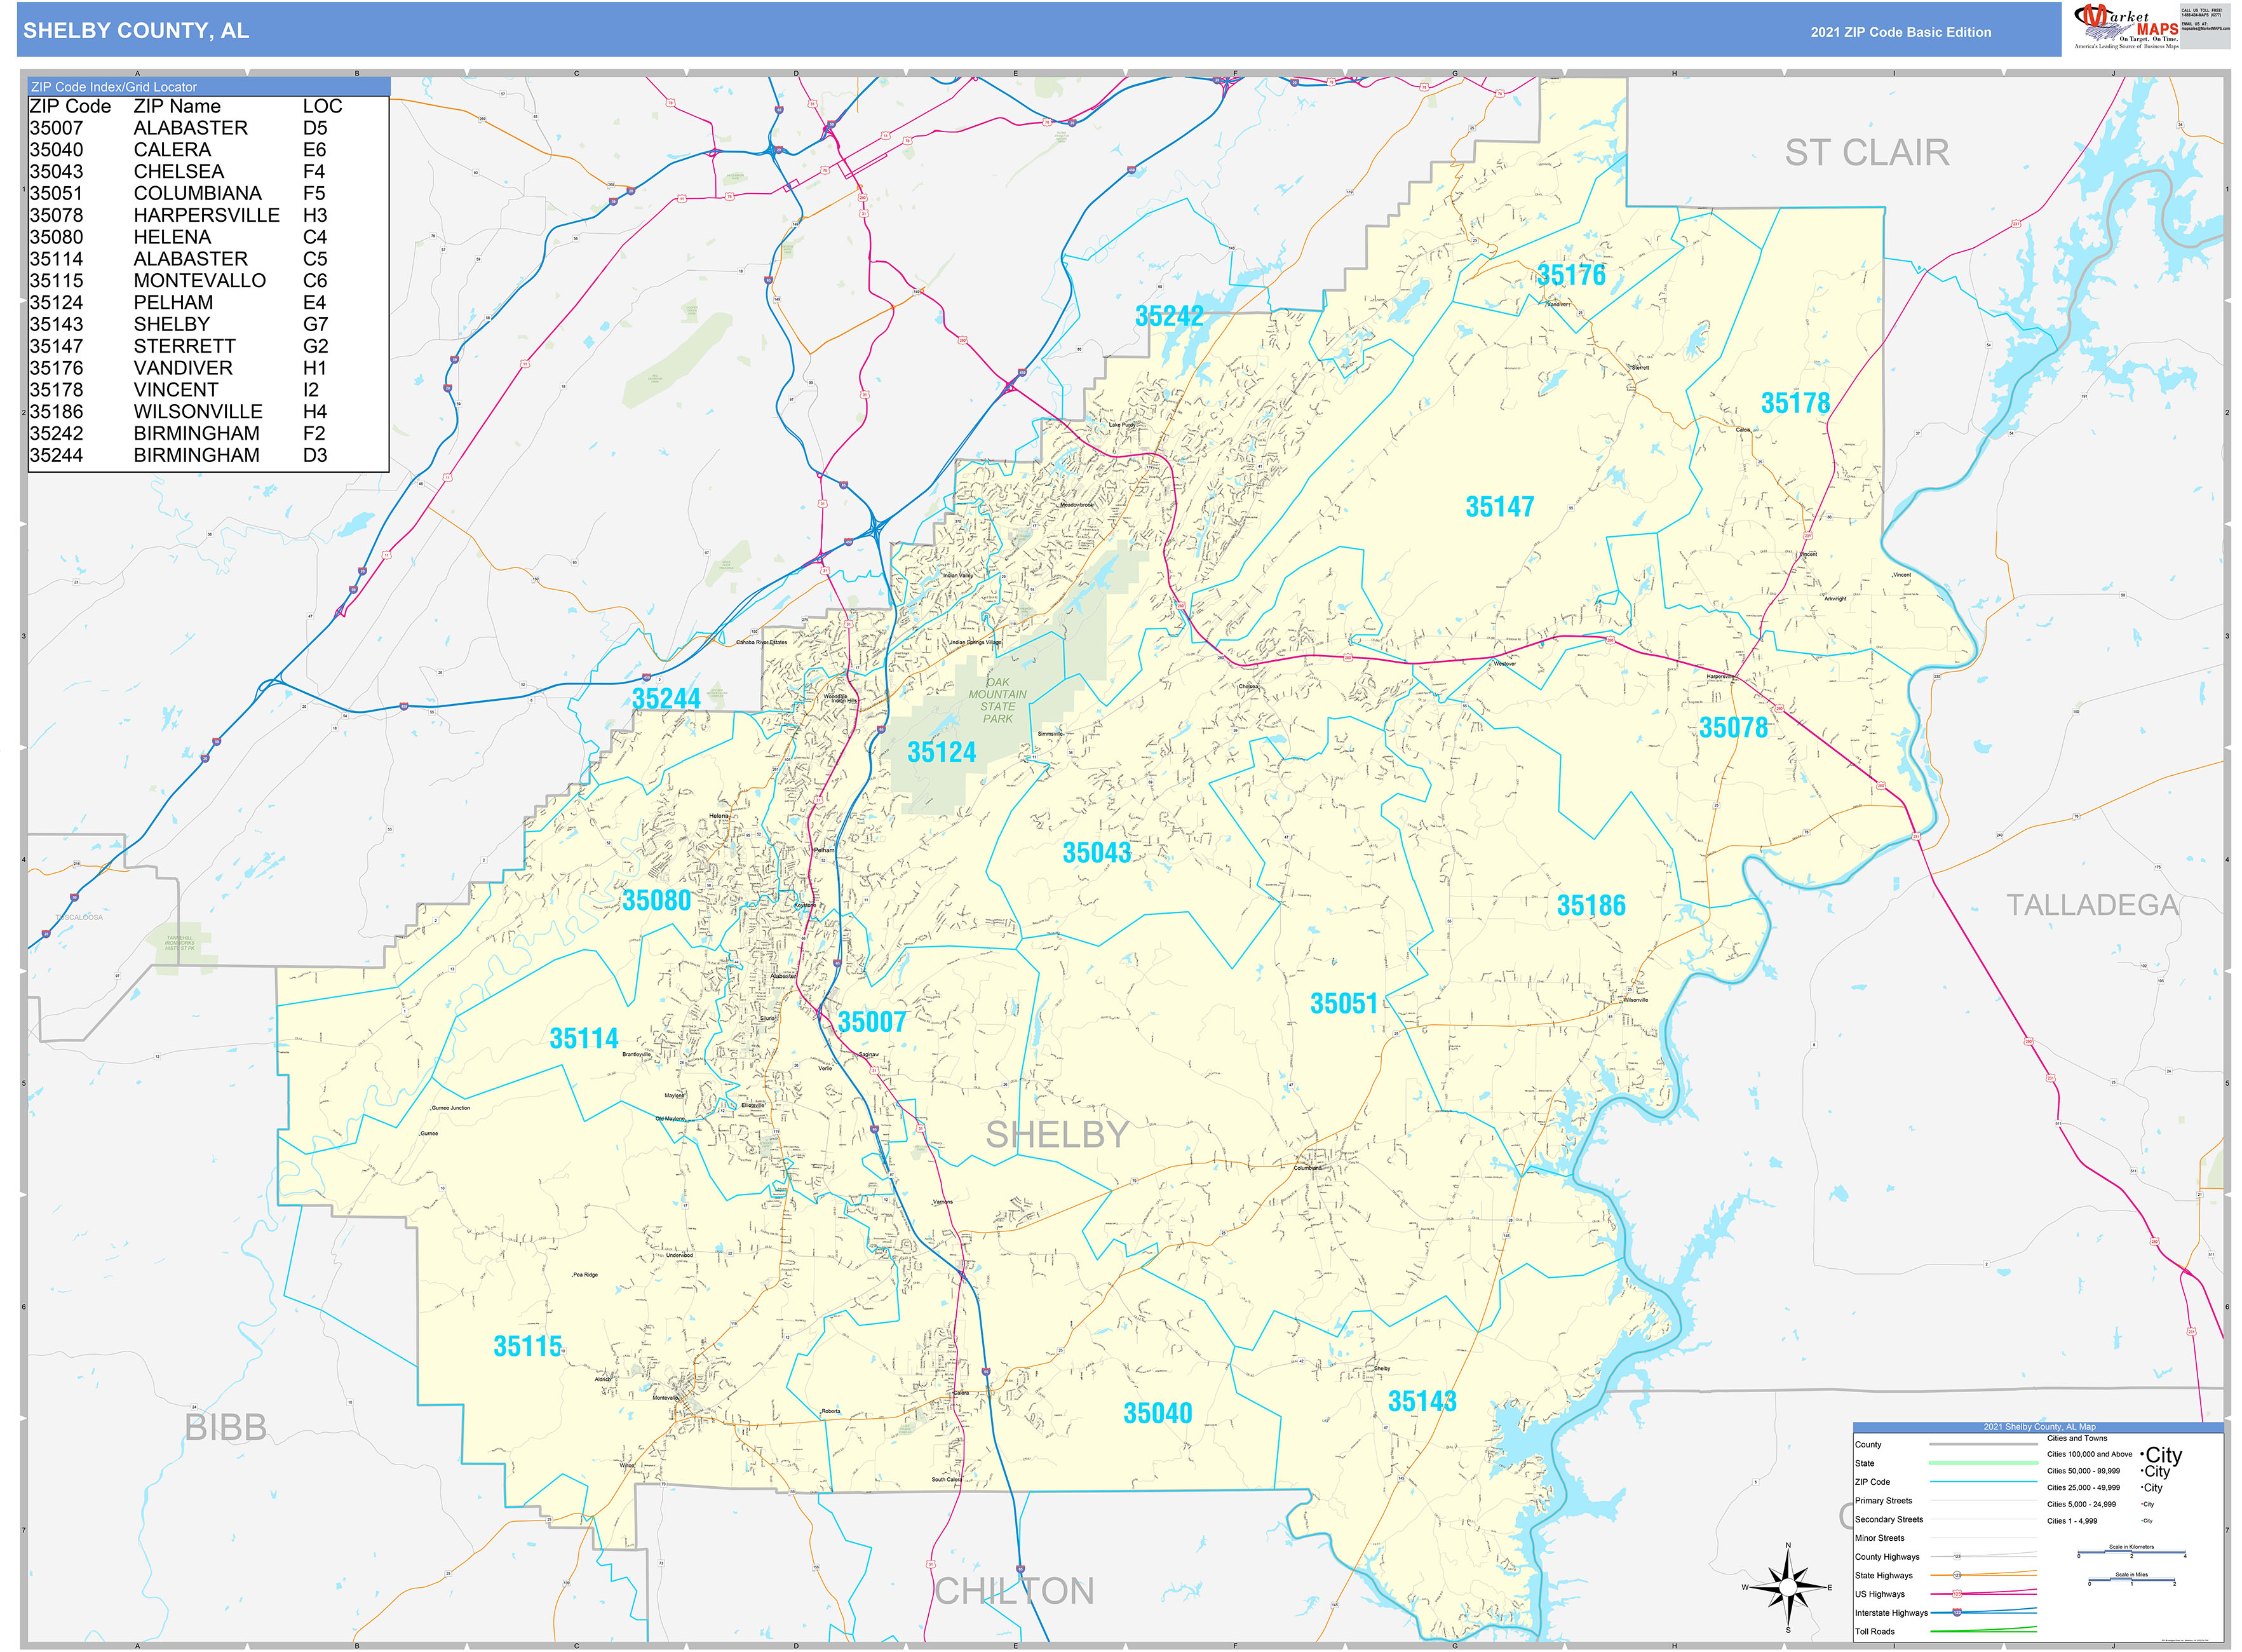The image size is (2242, 1652).
Task: Click the CHILTON county label
Action: click(x=1014, y=1591)
